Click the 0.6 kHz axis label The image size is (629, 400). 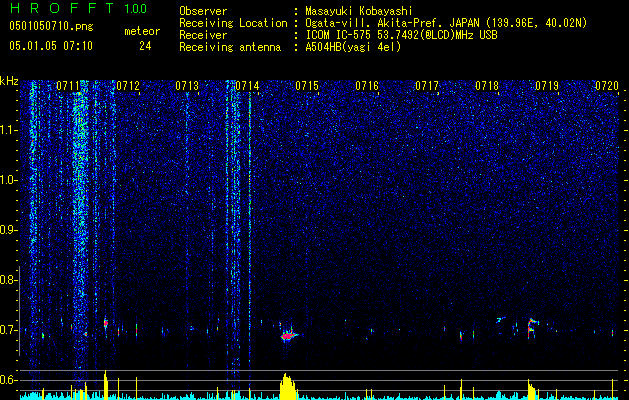tap(8, 380)
